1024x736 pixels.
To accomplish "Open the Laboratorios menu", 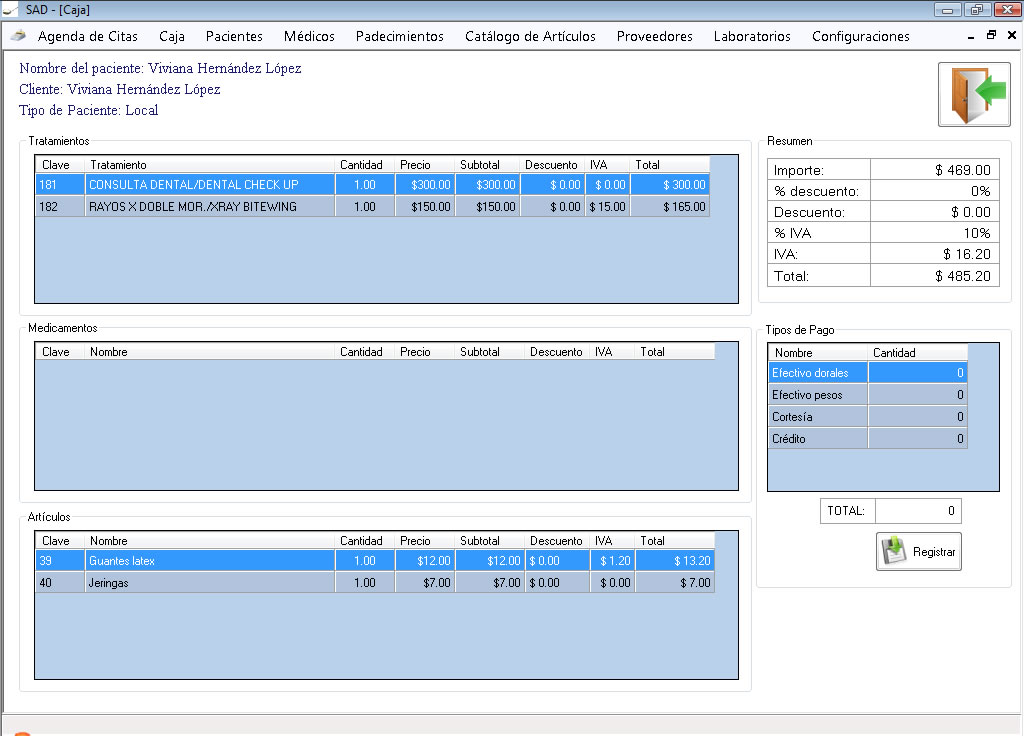I will [752, 37].
